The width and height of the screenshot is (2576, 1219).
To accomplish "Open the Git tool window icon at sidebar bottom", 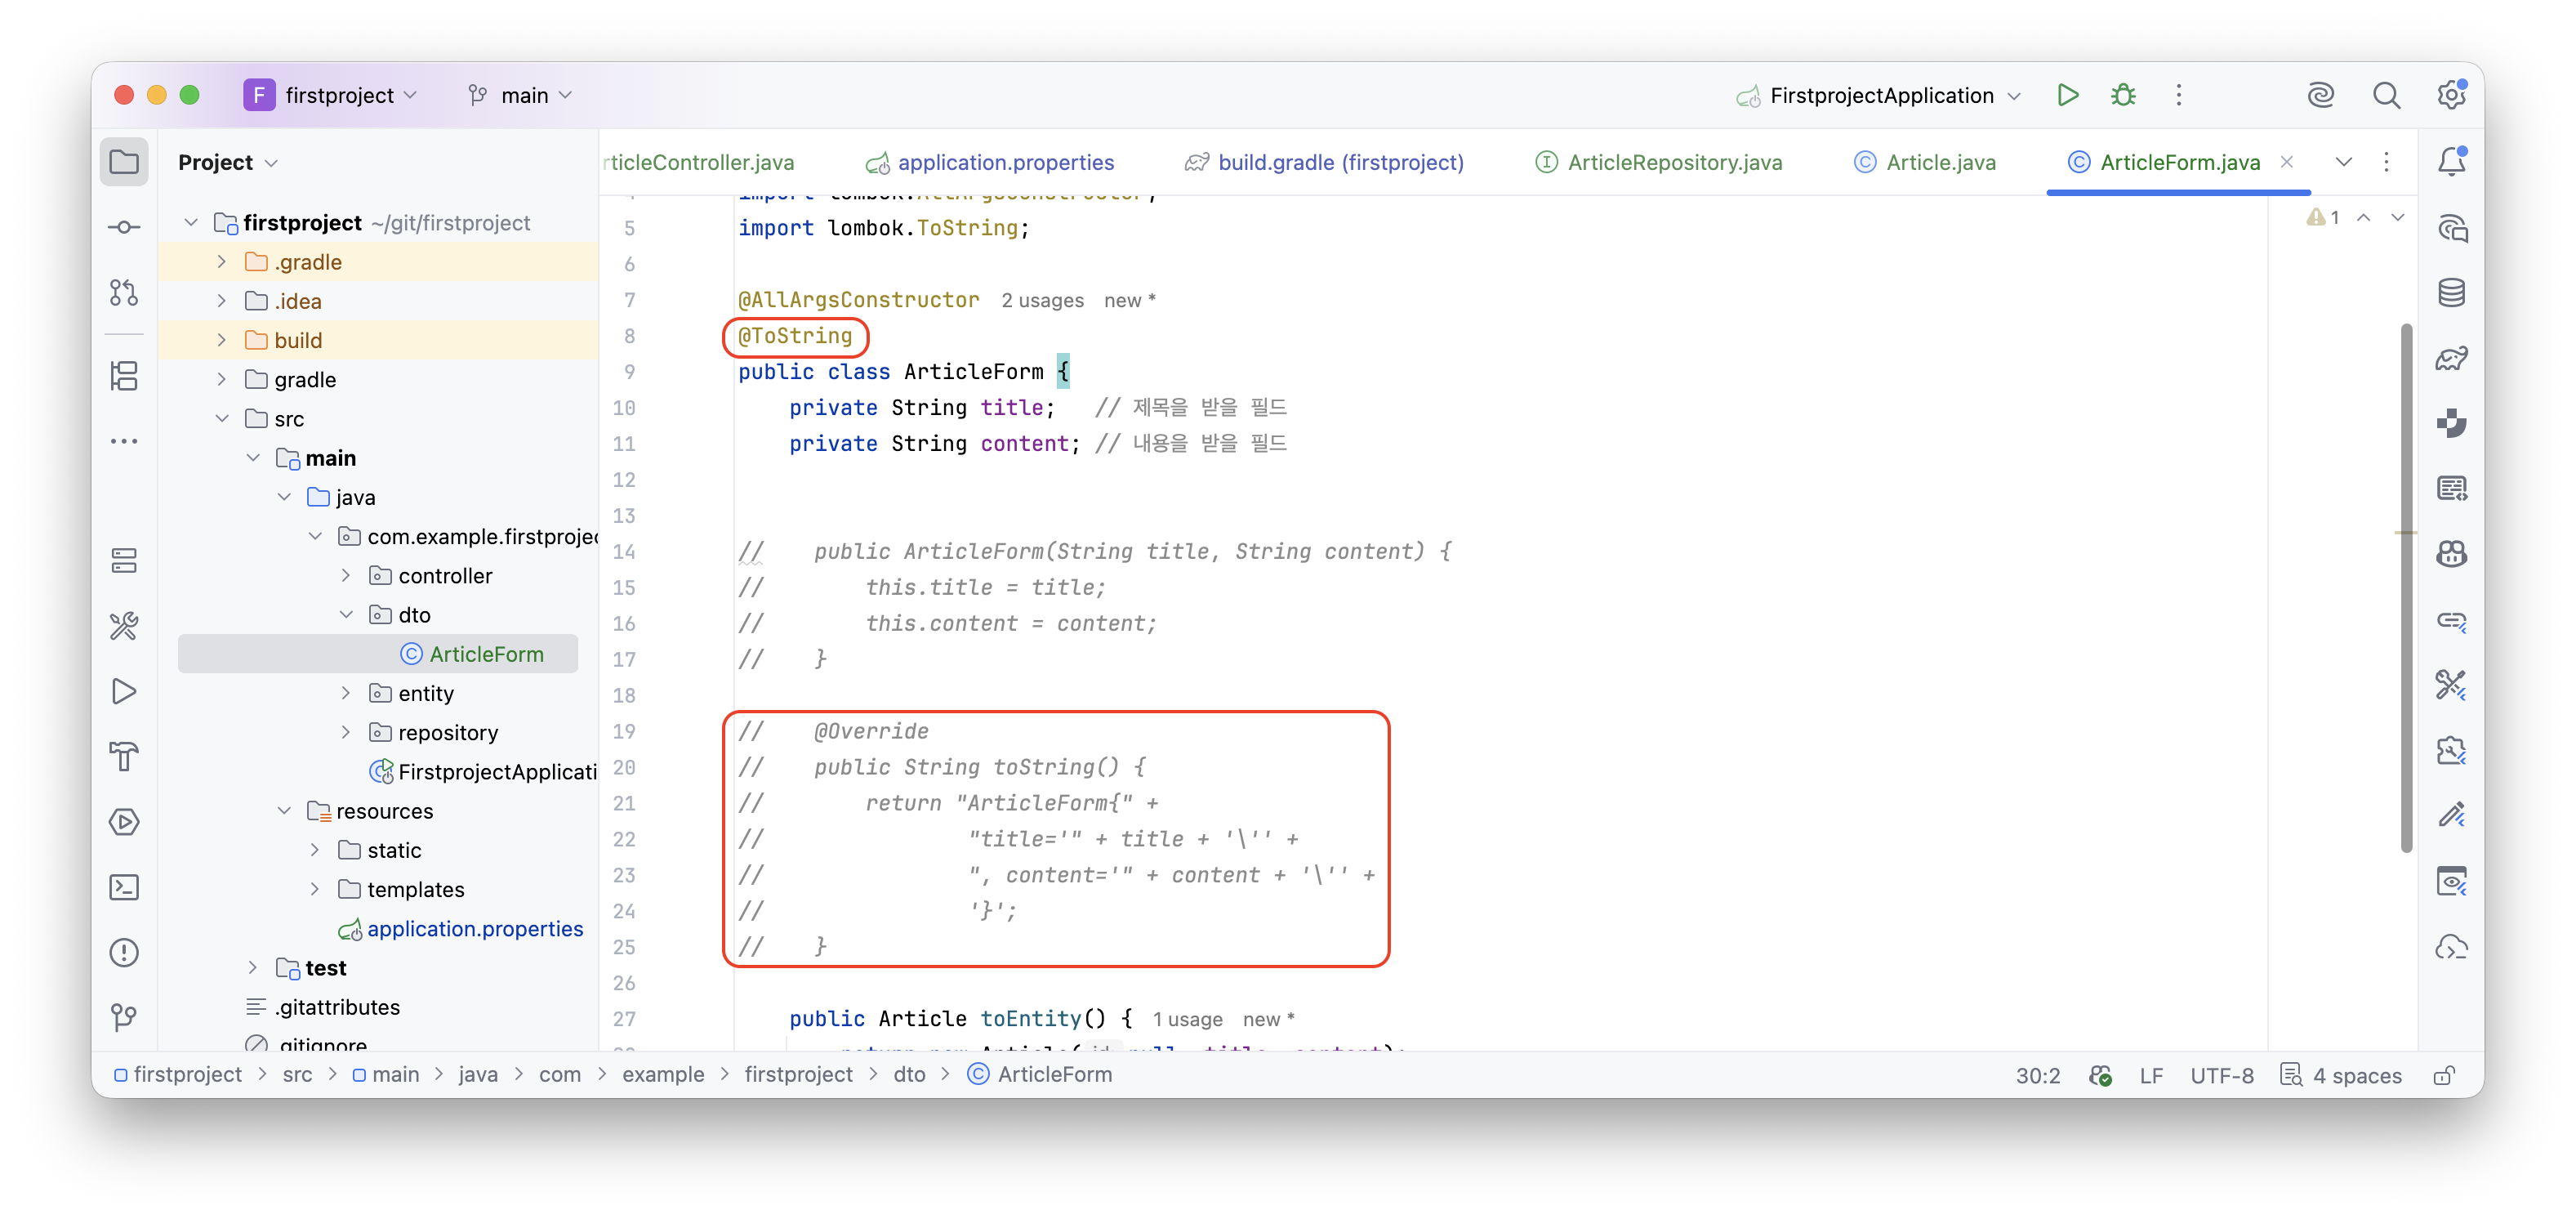I will (124, 1017).
